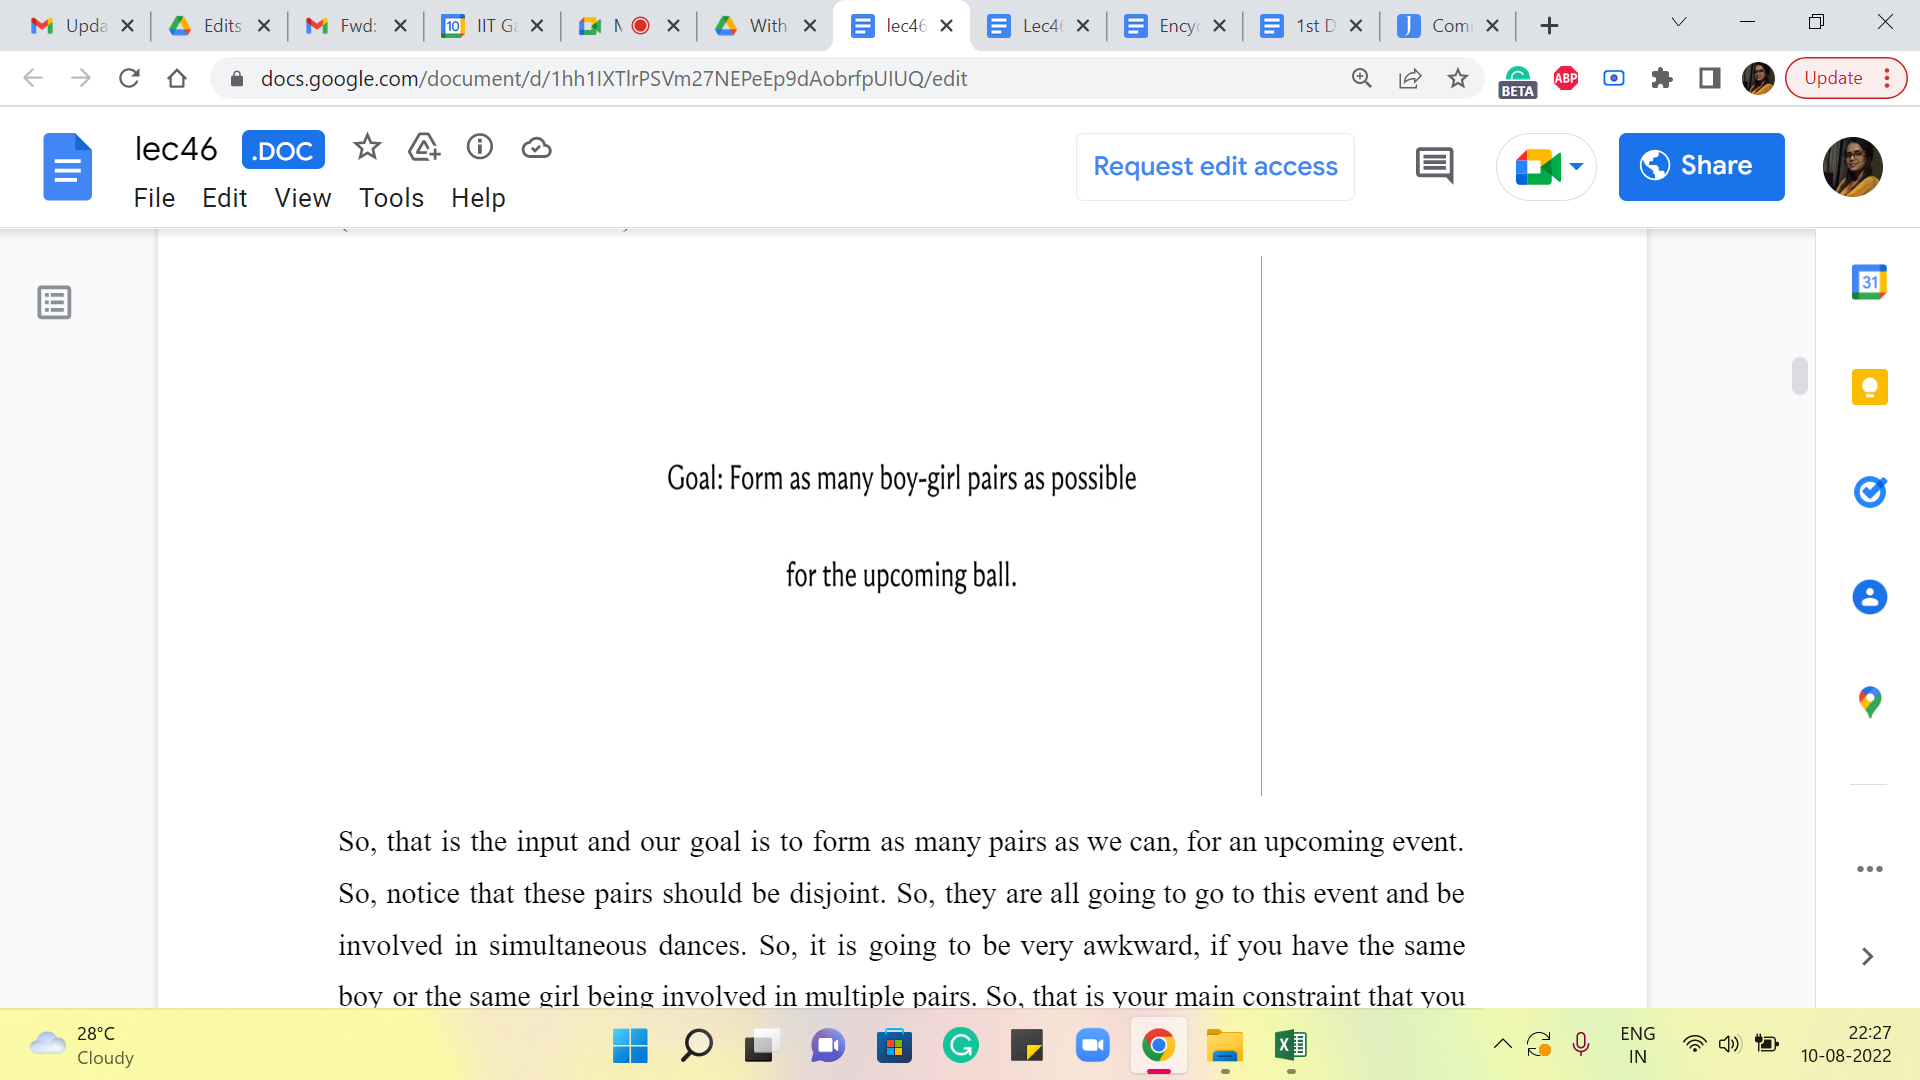1920x1080 pixels.
Task: Show hidden system tray icons
Action: 1502,1045
